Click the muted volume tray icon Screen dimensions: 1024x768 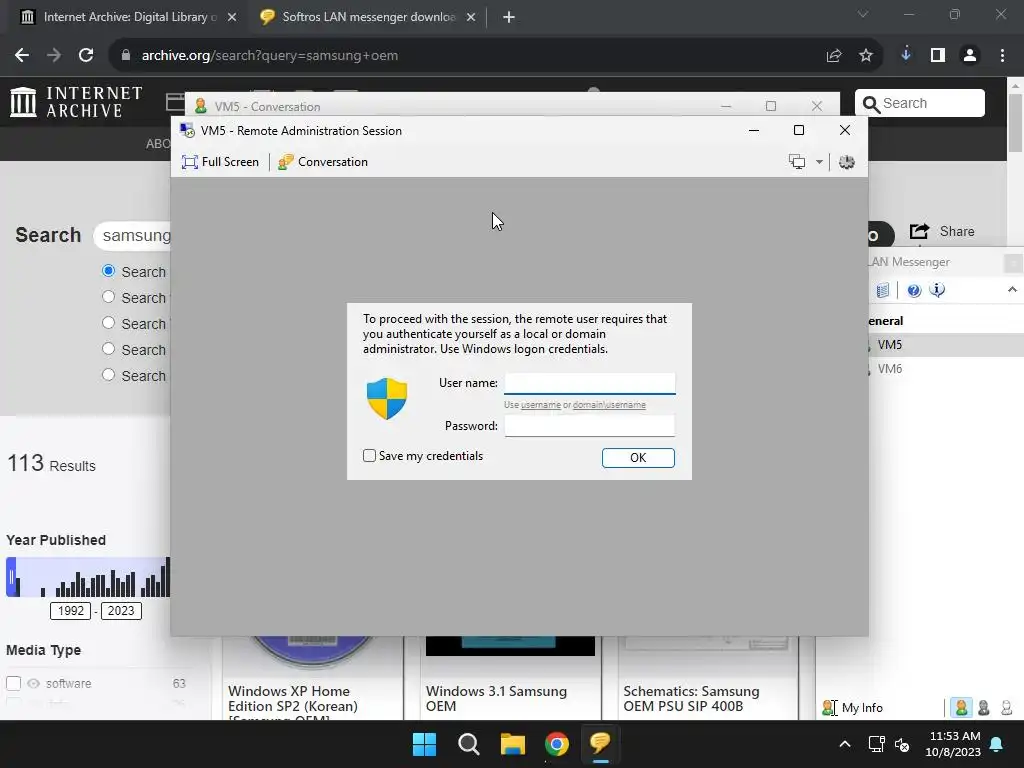pos(902,744)
